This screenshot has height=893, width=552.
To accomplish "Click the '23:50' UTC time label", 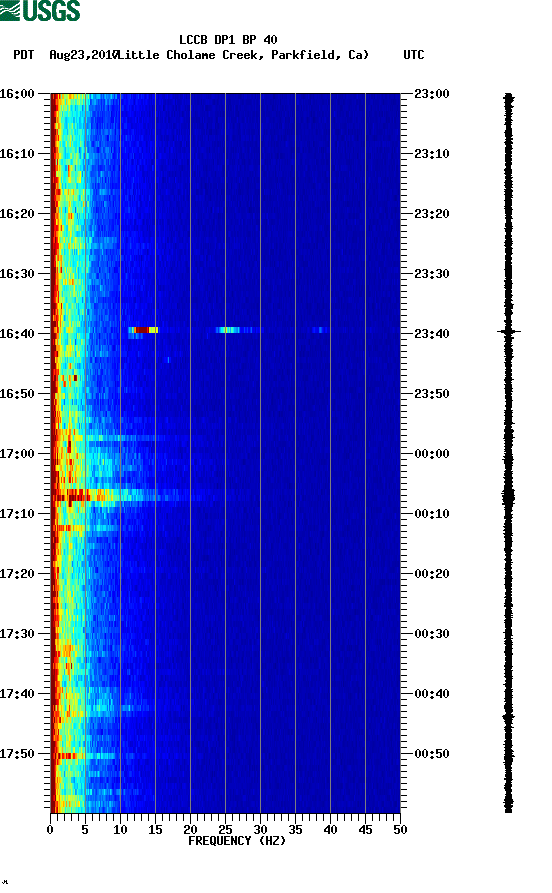I will (432, 394).
